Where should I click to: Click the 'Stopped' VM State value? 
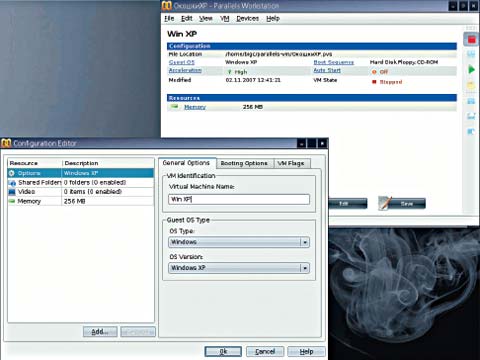tap(391, 82)
